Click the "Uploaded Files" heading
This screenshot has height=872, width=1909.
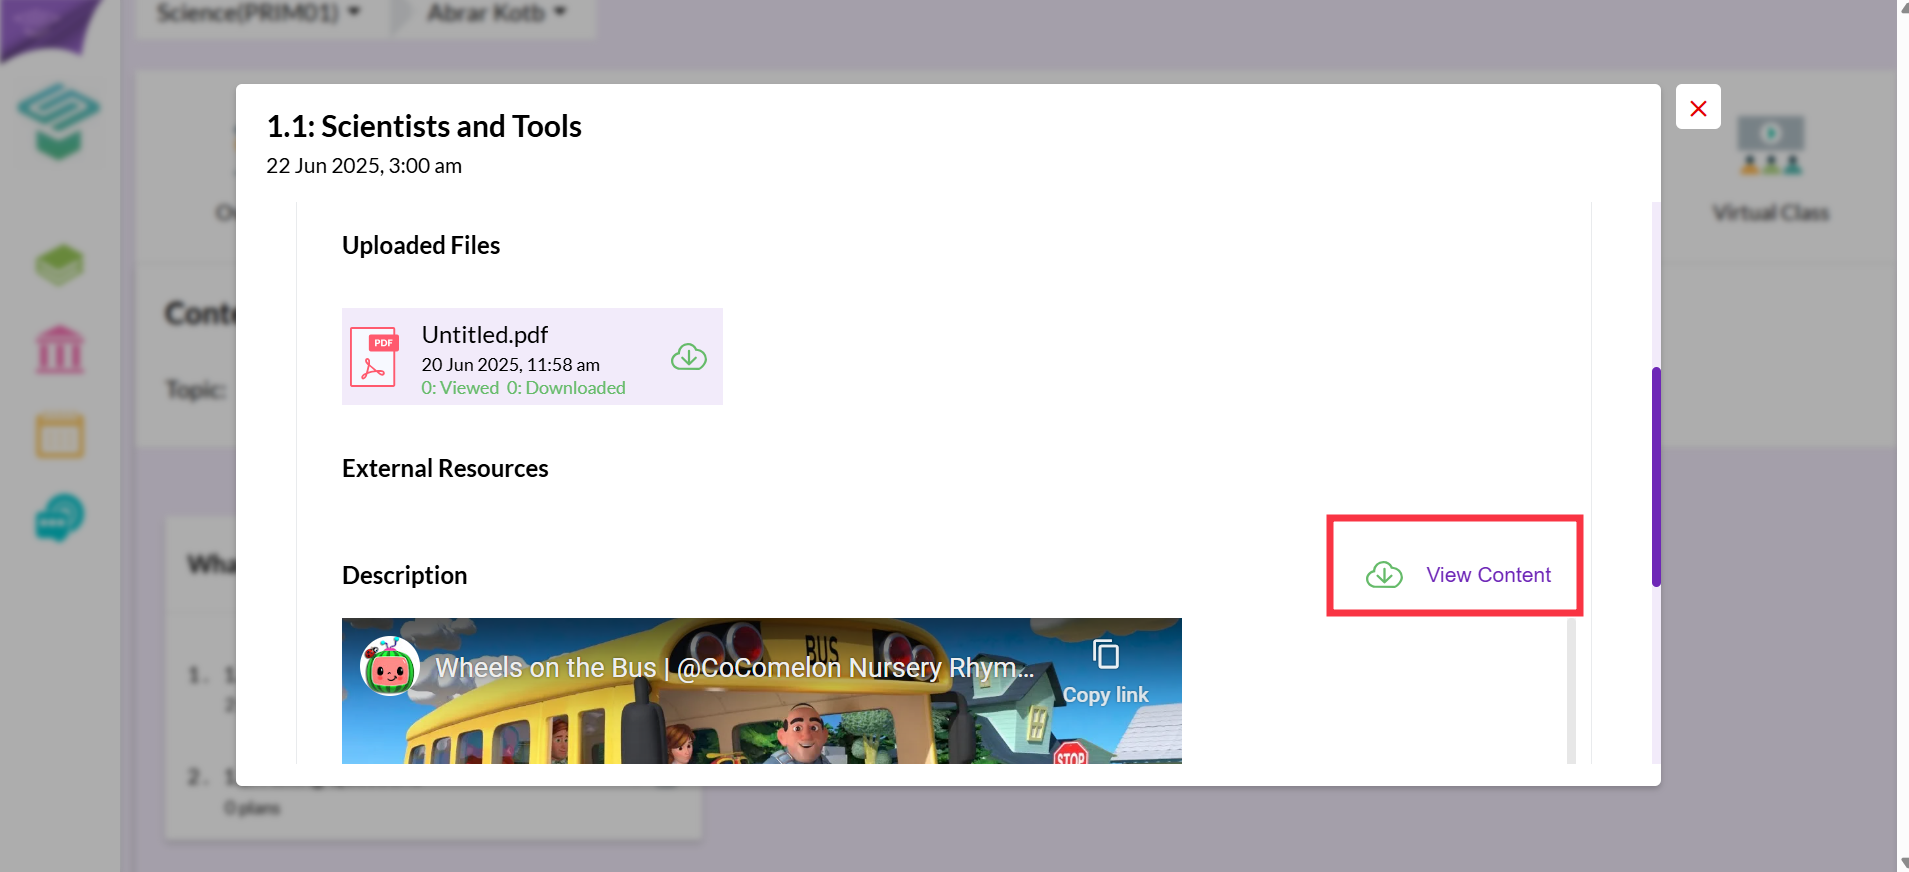(421, 246)
